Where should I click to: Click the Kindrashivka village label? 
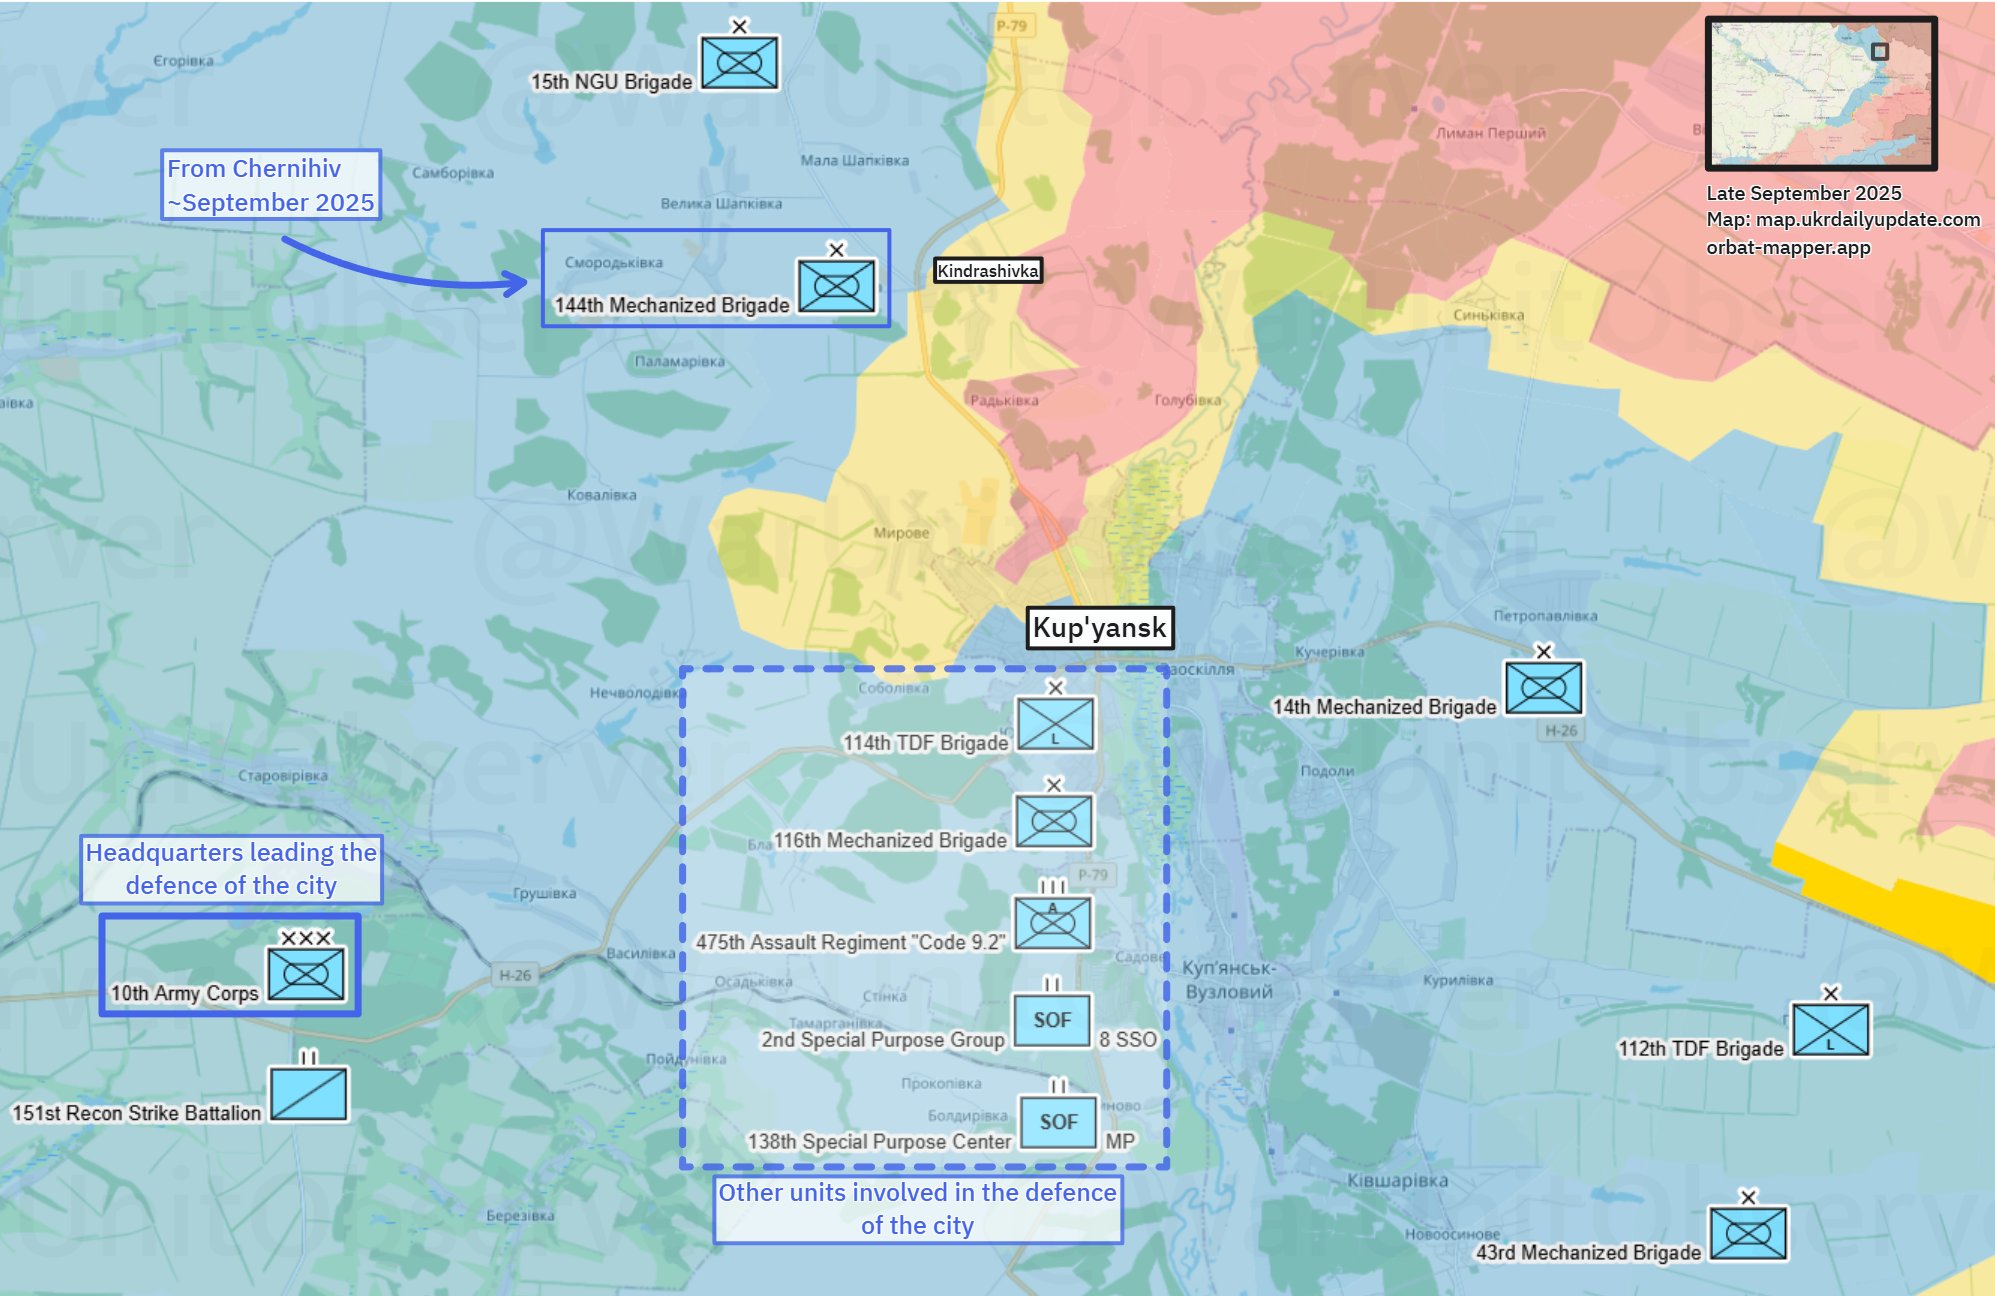pos(987,271)
